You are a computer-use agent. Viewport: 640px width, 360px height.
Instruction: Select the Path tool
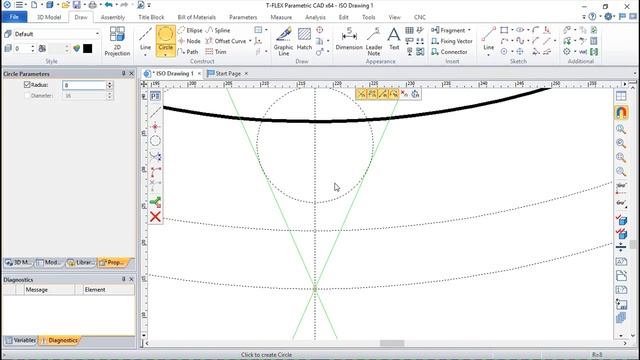[x=188, y=52]
